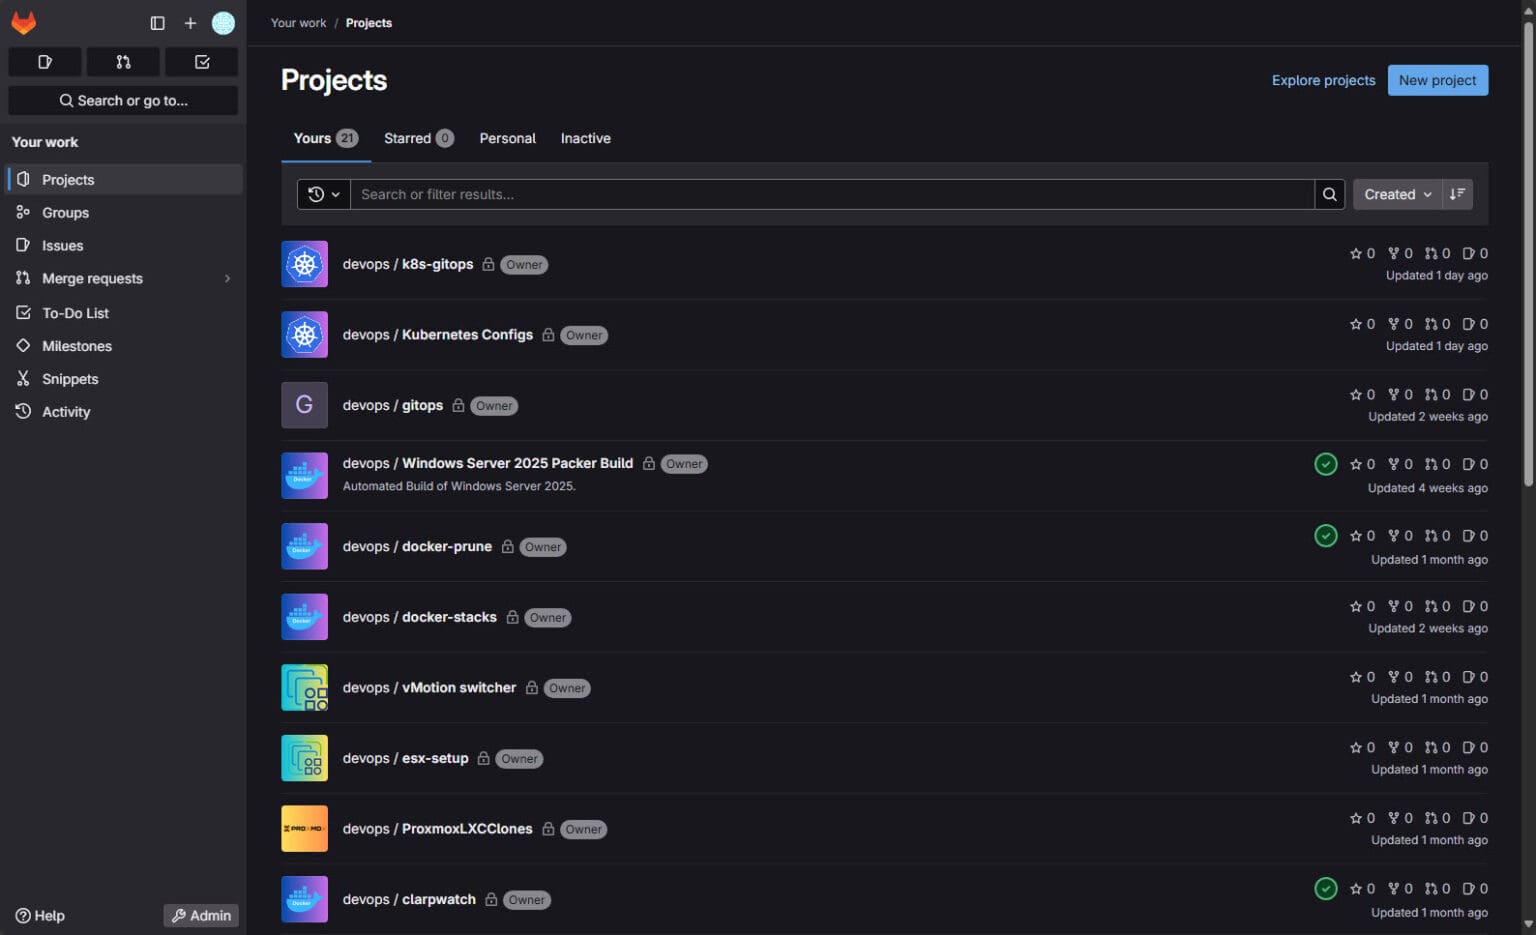Click the New project button

point(1437,80)
